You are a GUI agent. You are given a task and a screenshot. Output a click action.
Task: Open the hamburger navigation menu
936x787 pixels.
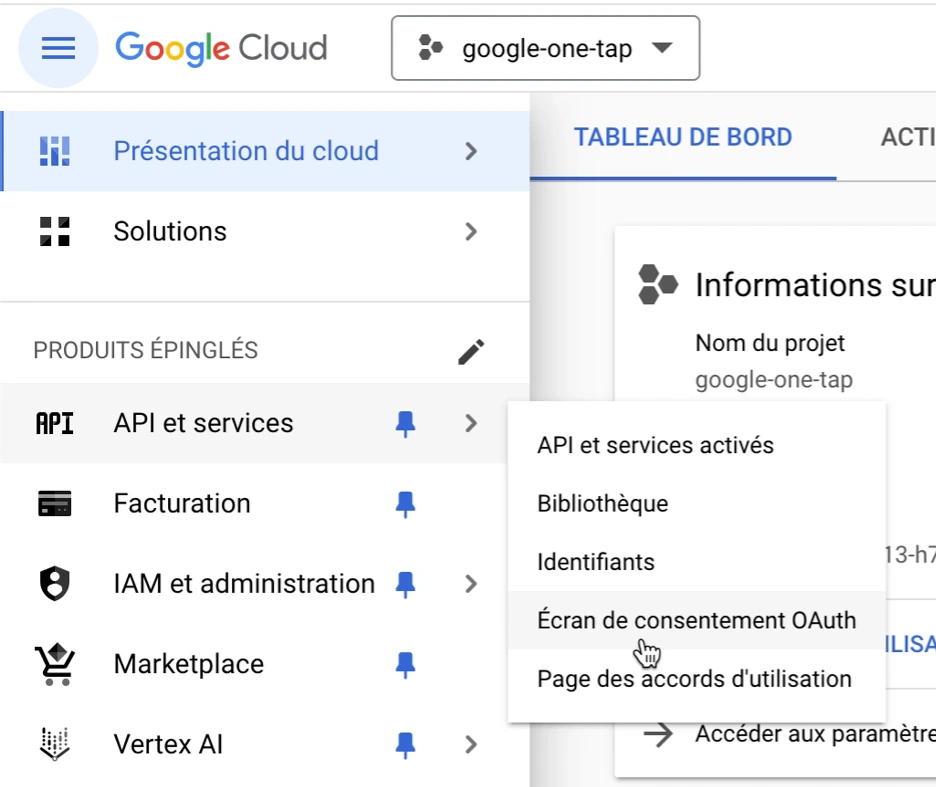tap(58, 48)
